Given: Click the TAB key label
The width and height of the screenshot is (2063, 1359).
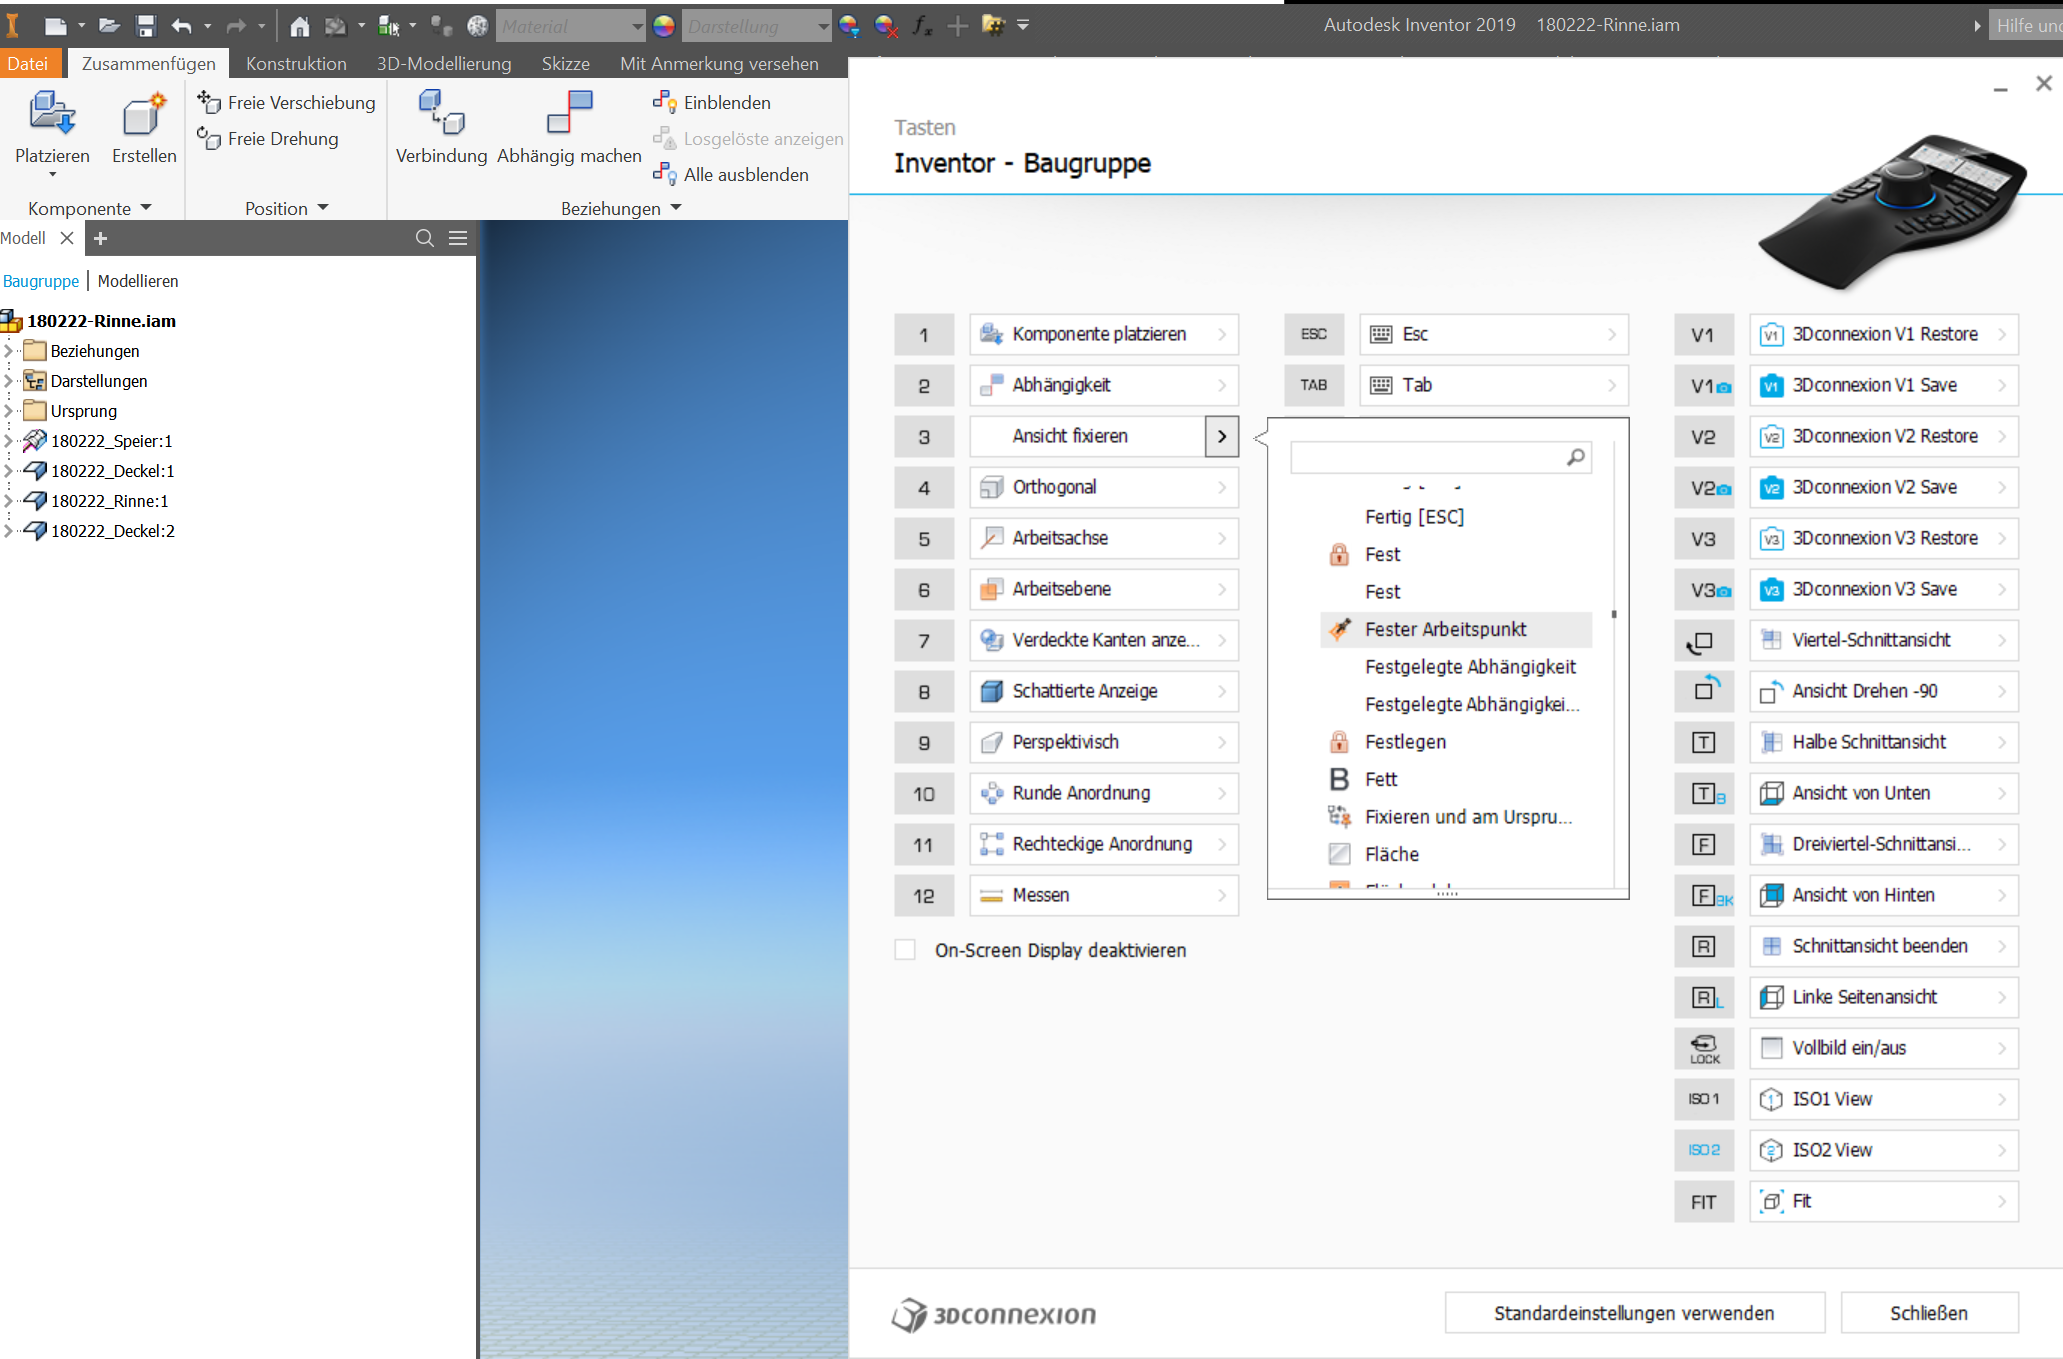Looking at the screenshot, I should (x=1314, y=385).
